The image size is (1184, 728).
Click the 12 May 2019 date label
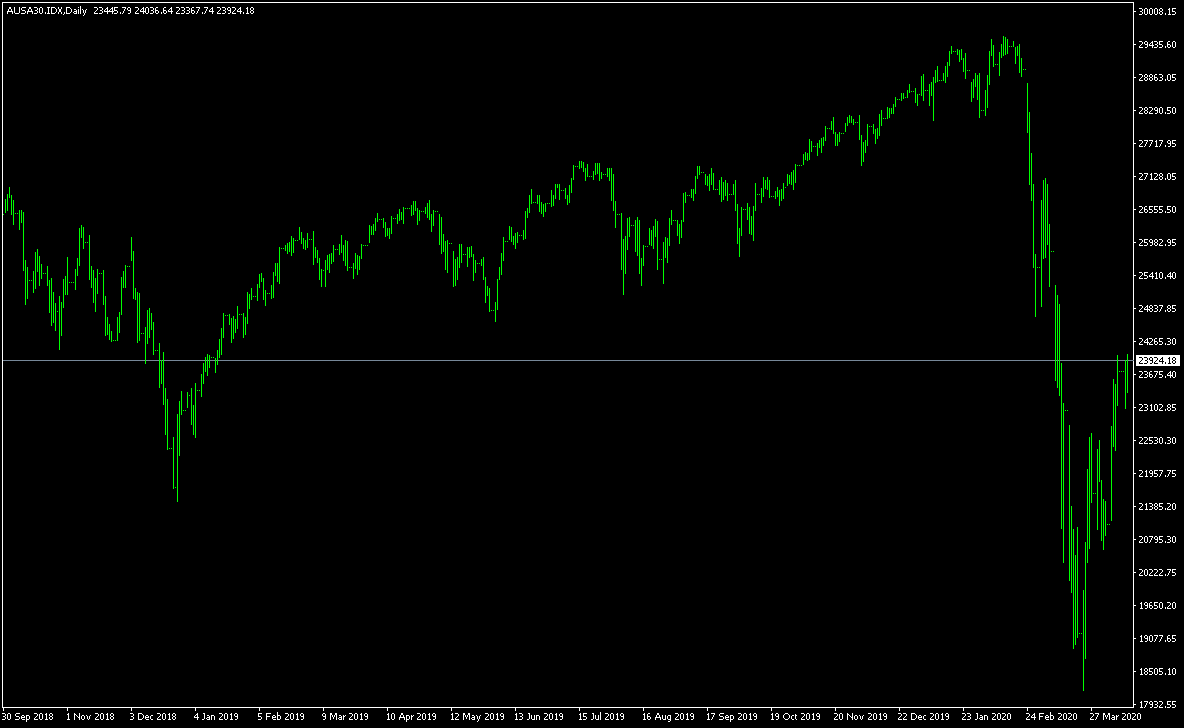(x=477, y=717)
